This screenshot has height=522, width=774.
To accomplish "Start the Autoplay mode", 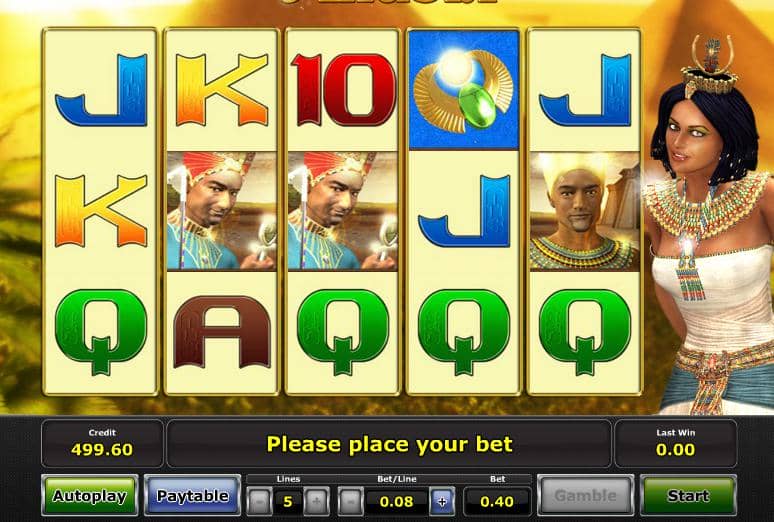I will coord(89,495).
